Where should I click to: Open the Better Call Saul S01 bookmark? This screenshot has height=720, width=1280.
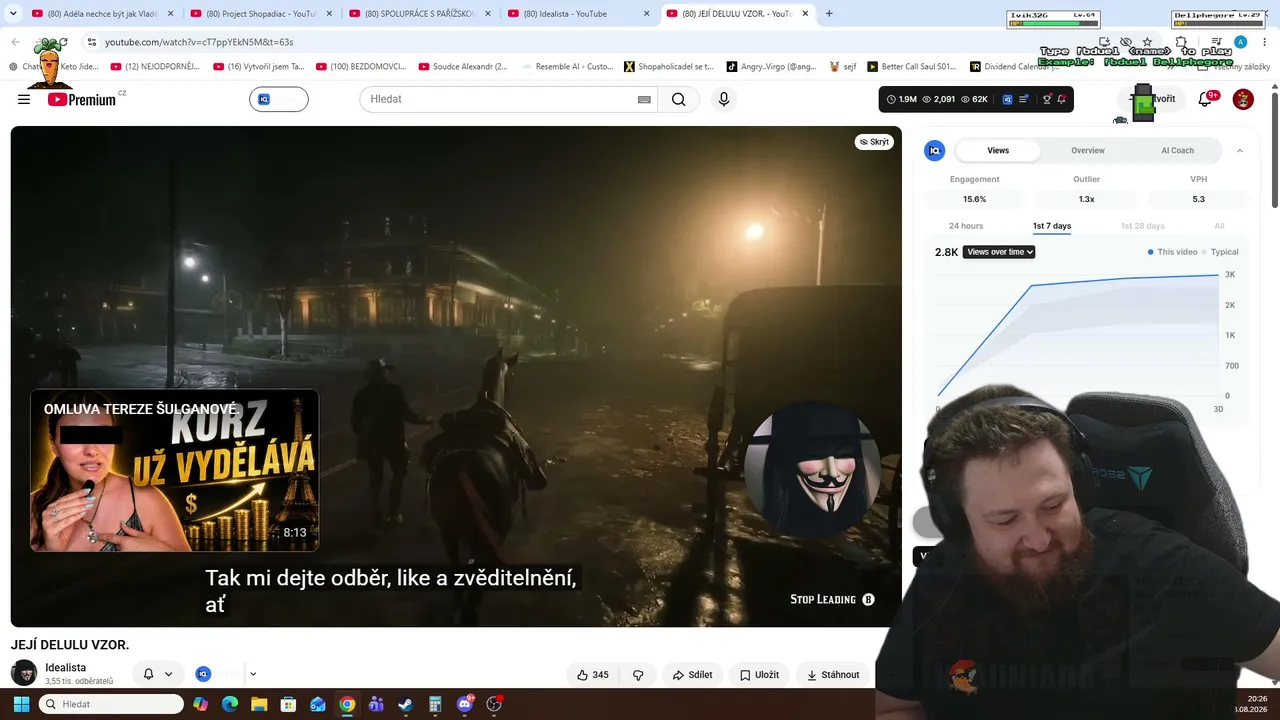point(911,67)
